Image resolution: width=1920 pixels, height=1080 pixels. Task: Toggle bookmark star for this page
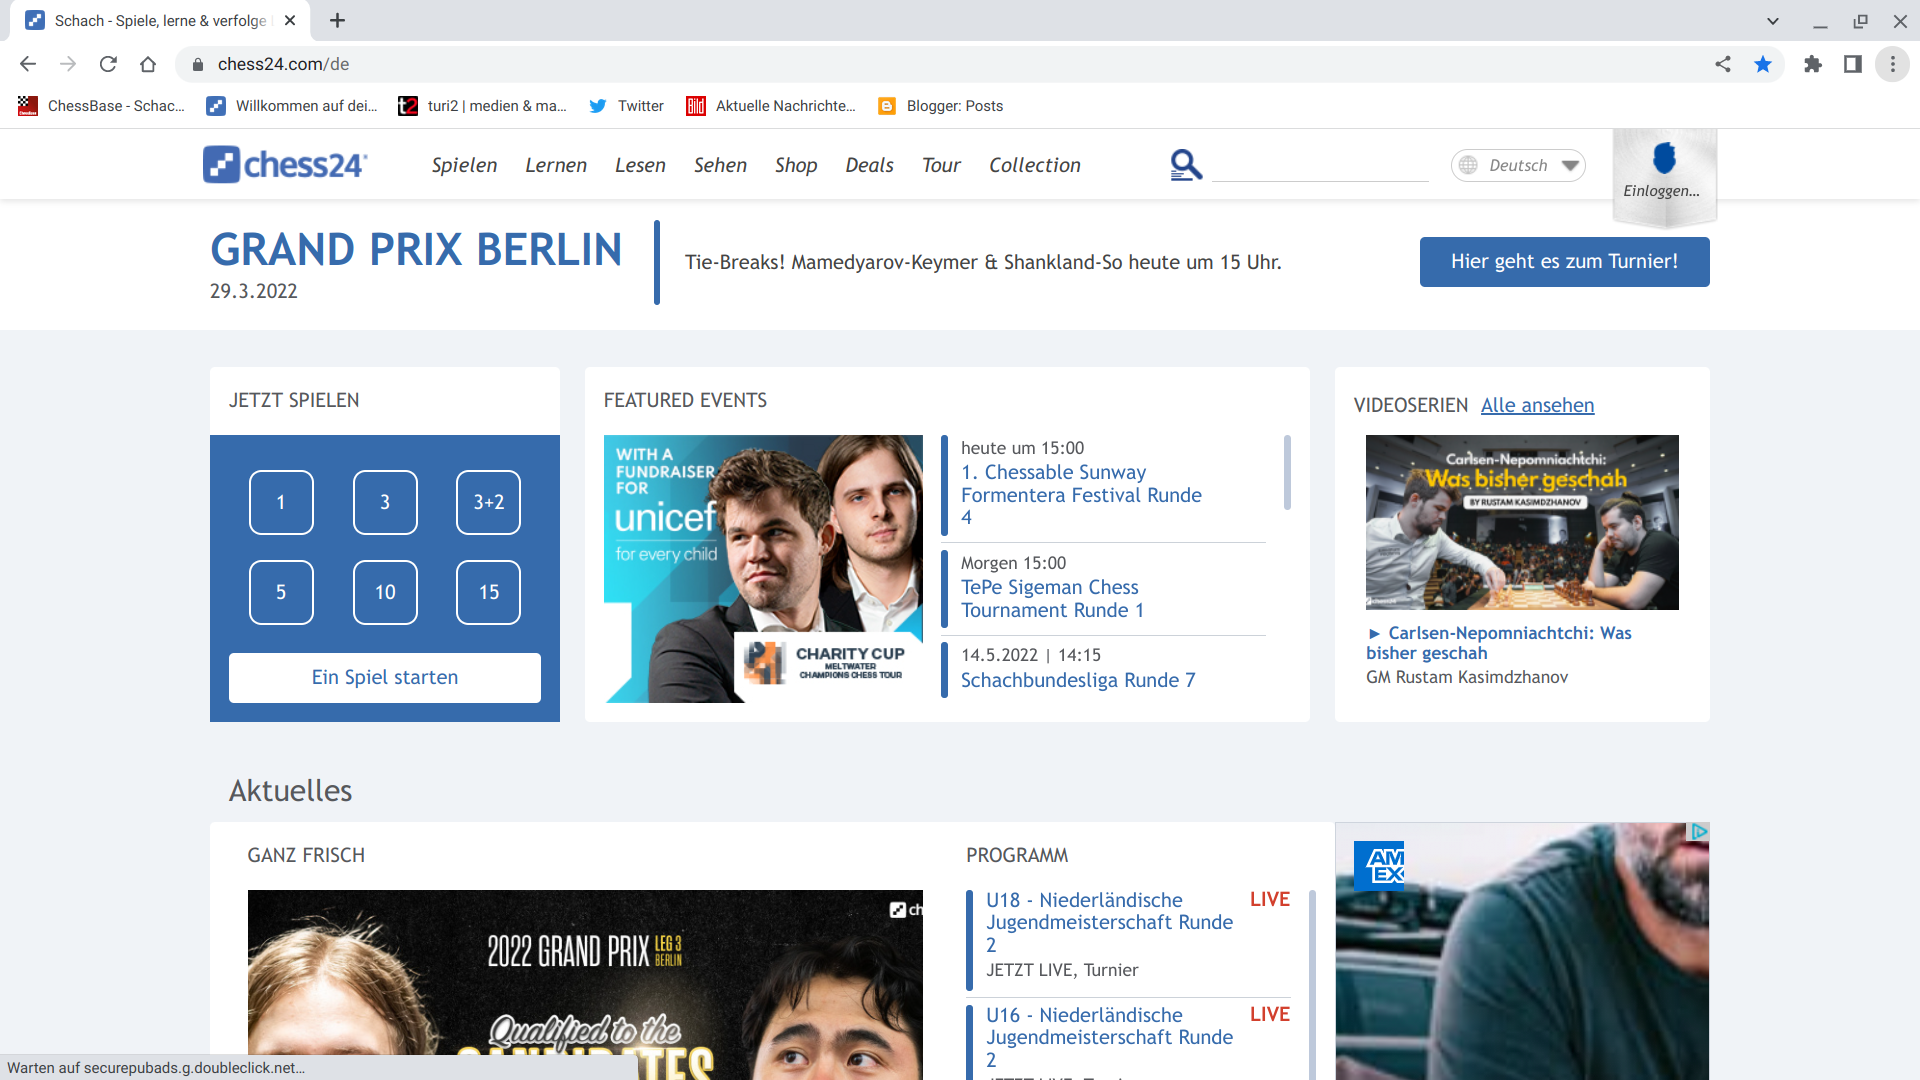[1763, 64]
